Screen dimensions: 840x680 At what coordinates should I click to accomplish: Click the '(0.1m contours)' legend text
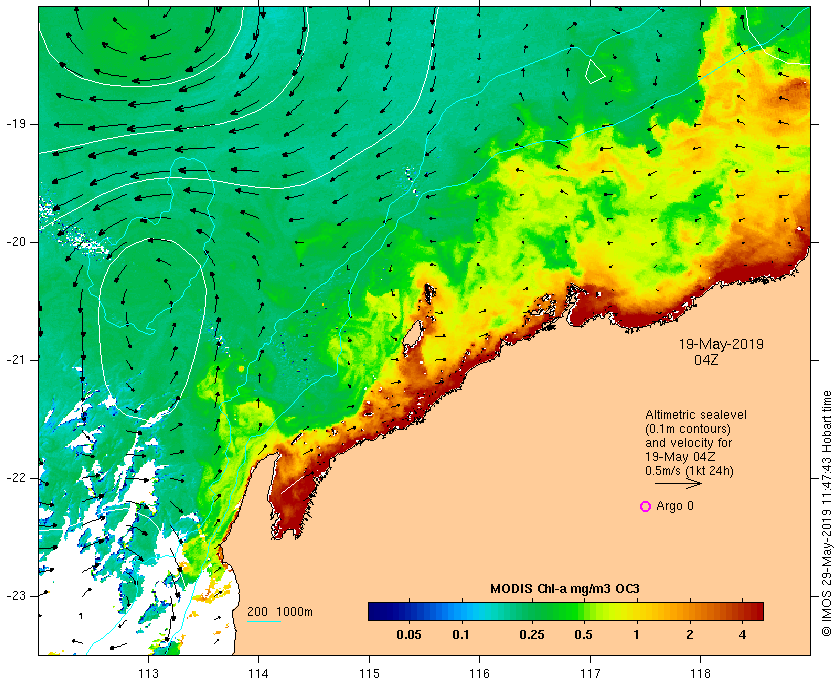tap(688, 429)
